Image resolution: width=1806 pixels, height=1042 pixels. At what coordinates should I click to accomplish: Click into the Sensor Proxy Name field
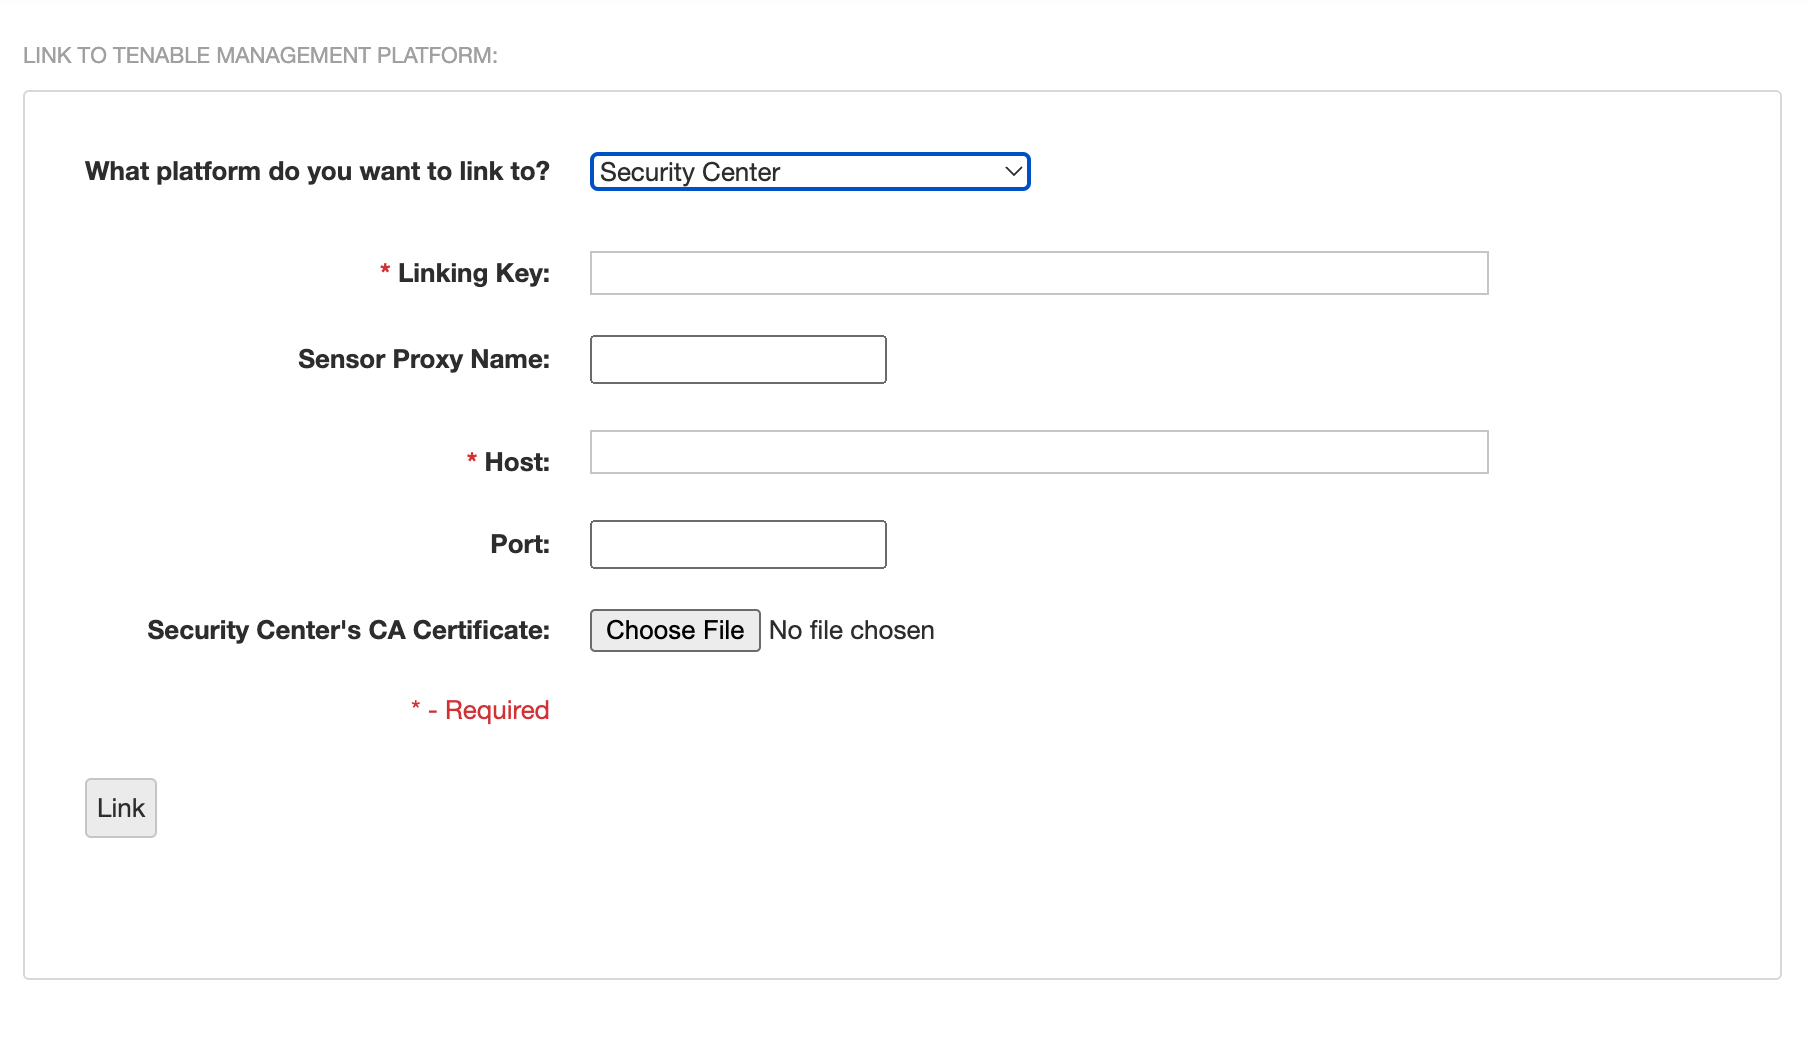pos(738,359)
